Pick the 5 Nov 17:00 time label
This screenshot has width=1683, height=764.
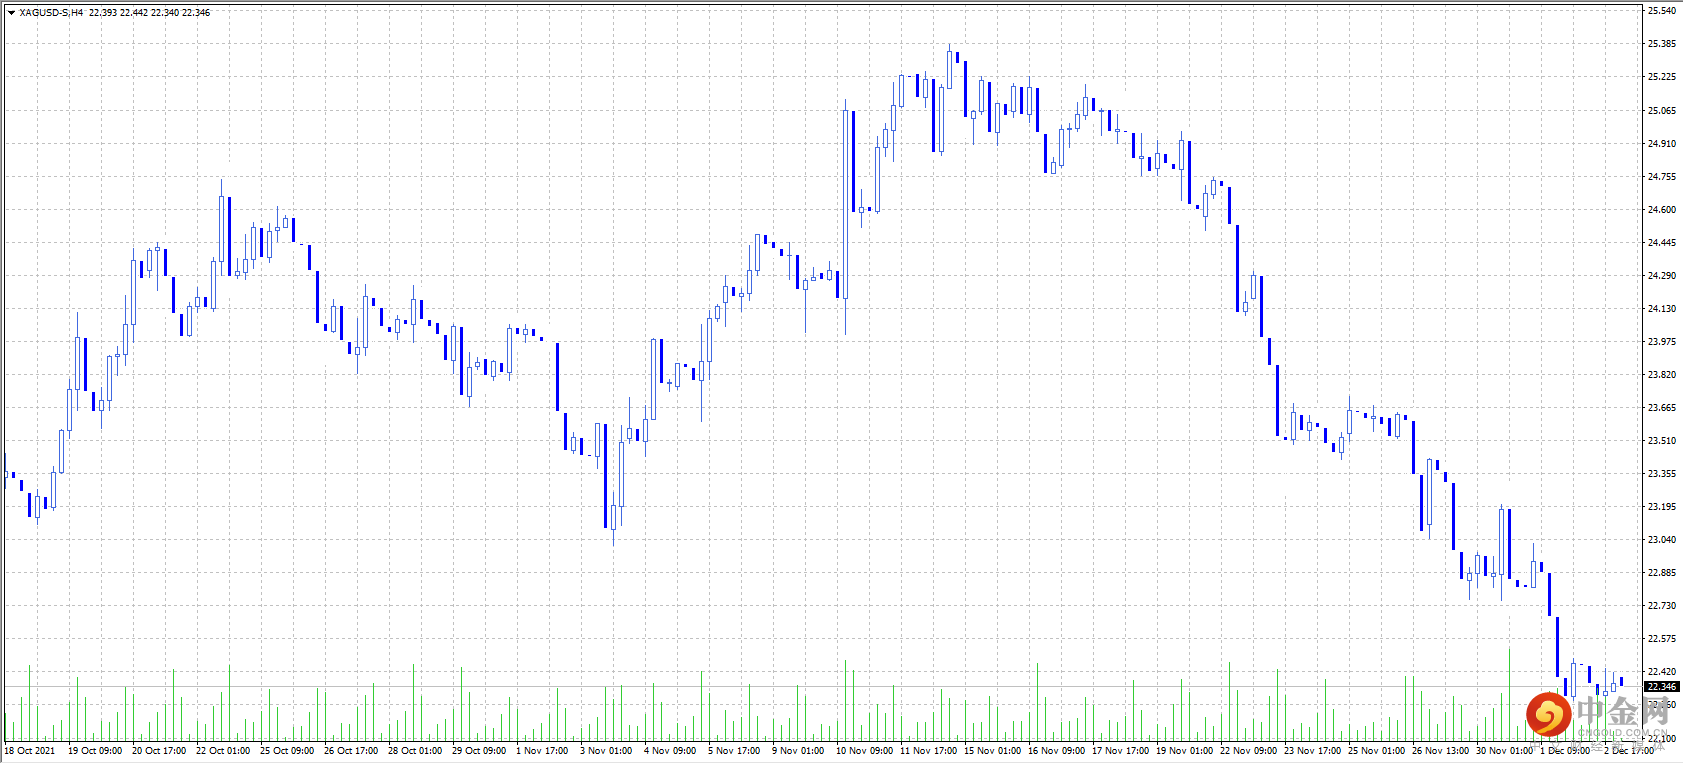click(734, 751)
